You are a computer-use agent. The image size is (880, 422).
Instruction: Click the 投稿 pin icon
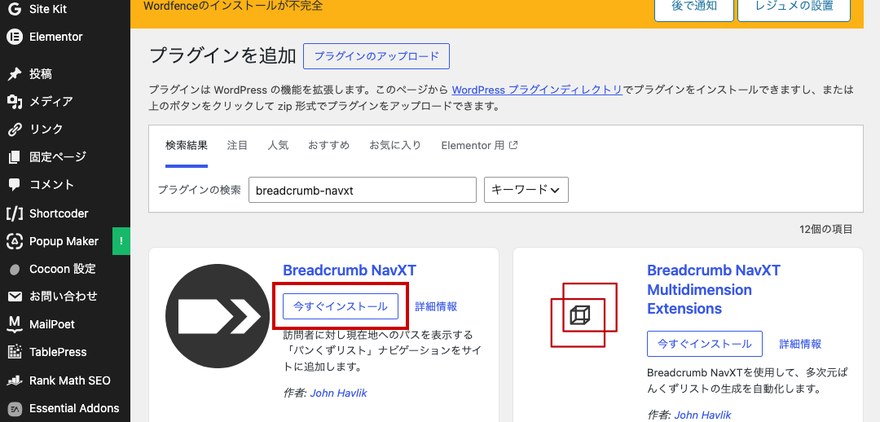[x=15, y=74]
